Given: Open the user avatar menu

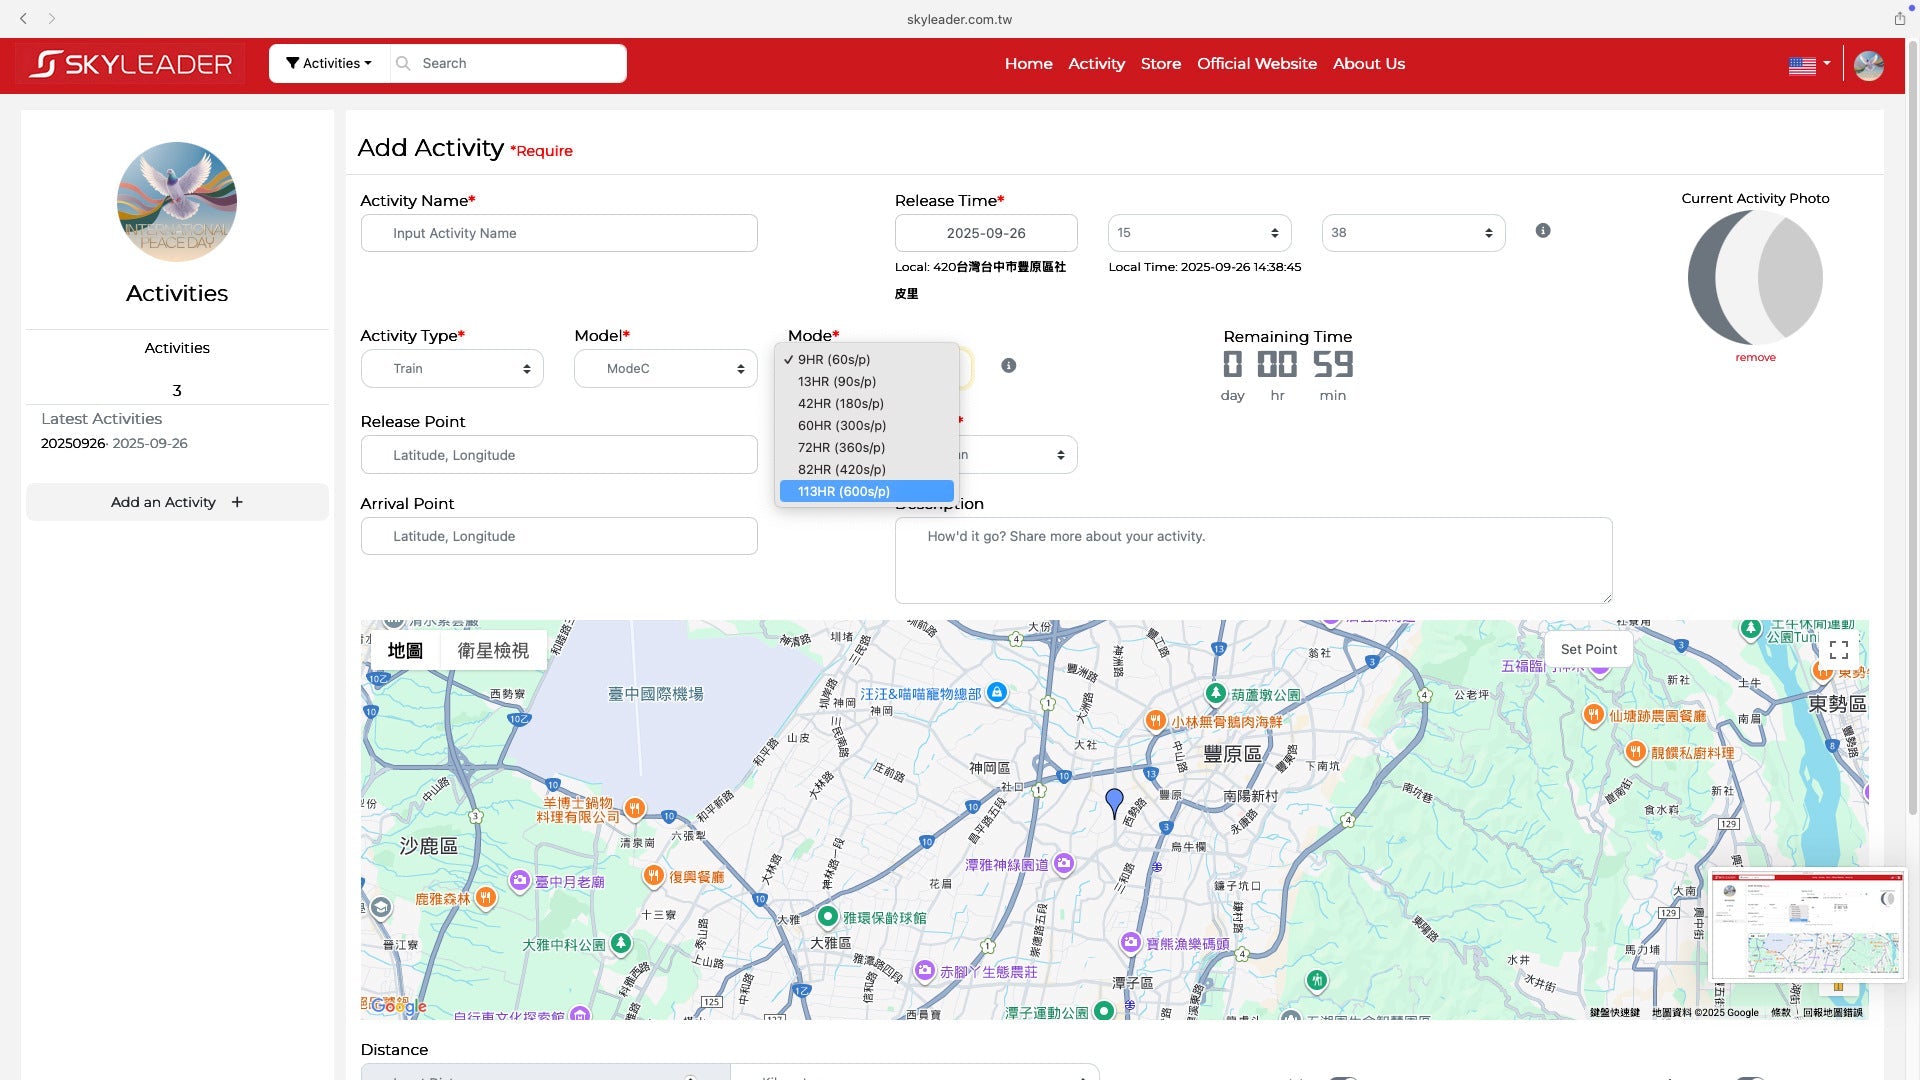Looking at the screenshot, I should (1868, 65).
